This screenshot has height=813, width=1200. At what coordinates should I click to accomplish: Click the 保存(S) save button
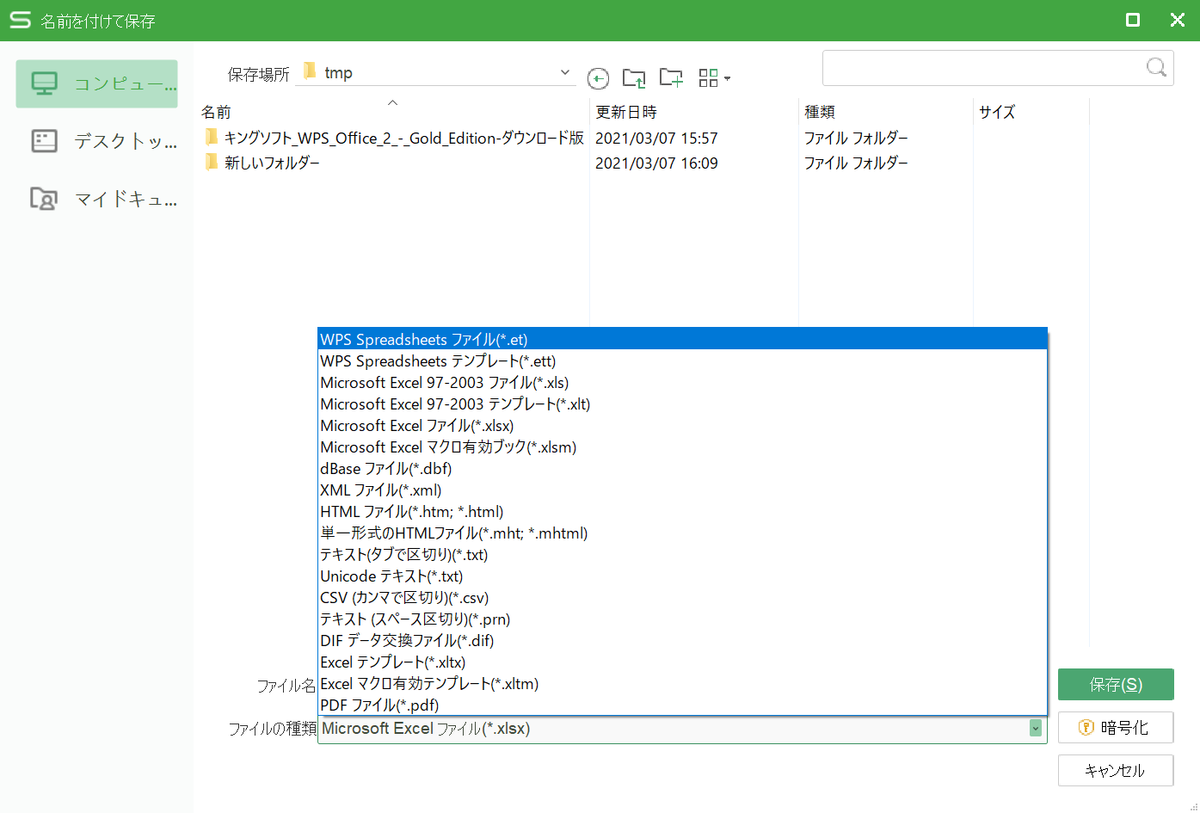point(1115,685)
